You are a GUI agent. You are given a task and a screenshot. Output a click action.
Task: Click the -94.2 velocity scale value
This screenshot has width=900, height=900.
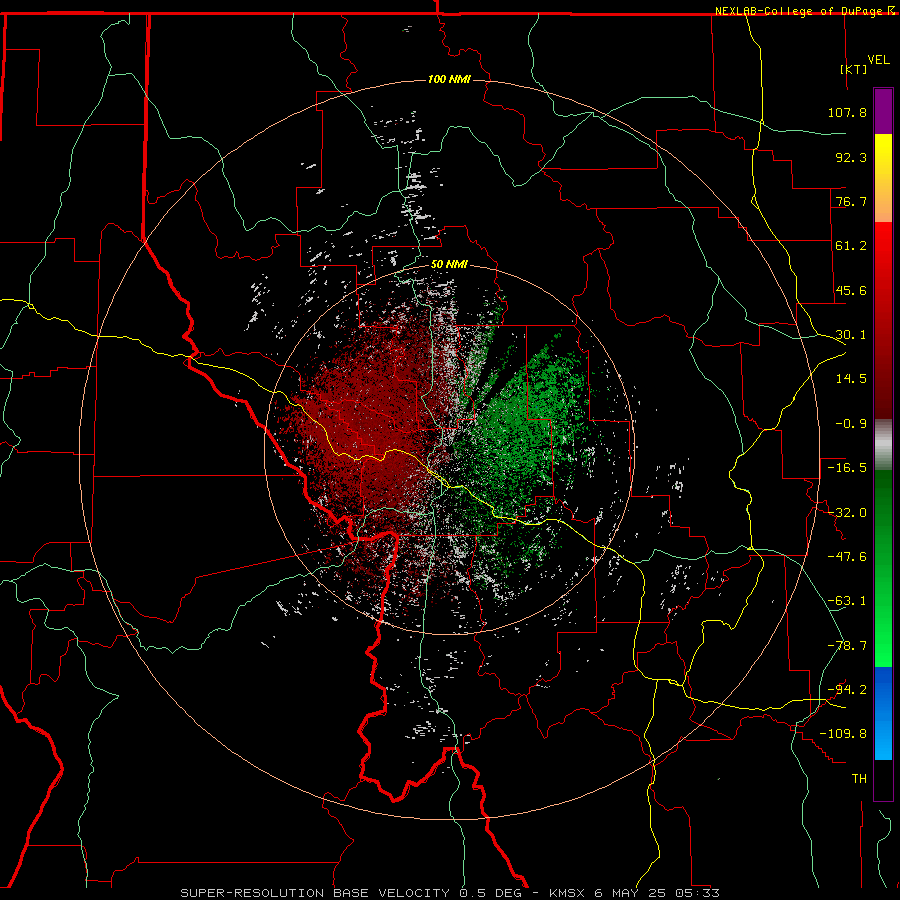click(847, 690)
